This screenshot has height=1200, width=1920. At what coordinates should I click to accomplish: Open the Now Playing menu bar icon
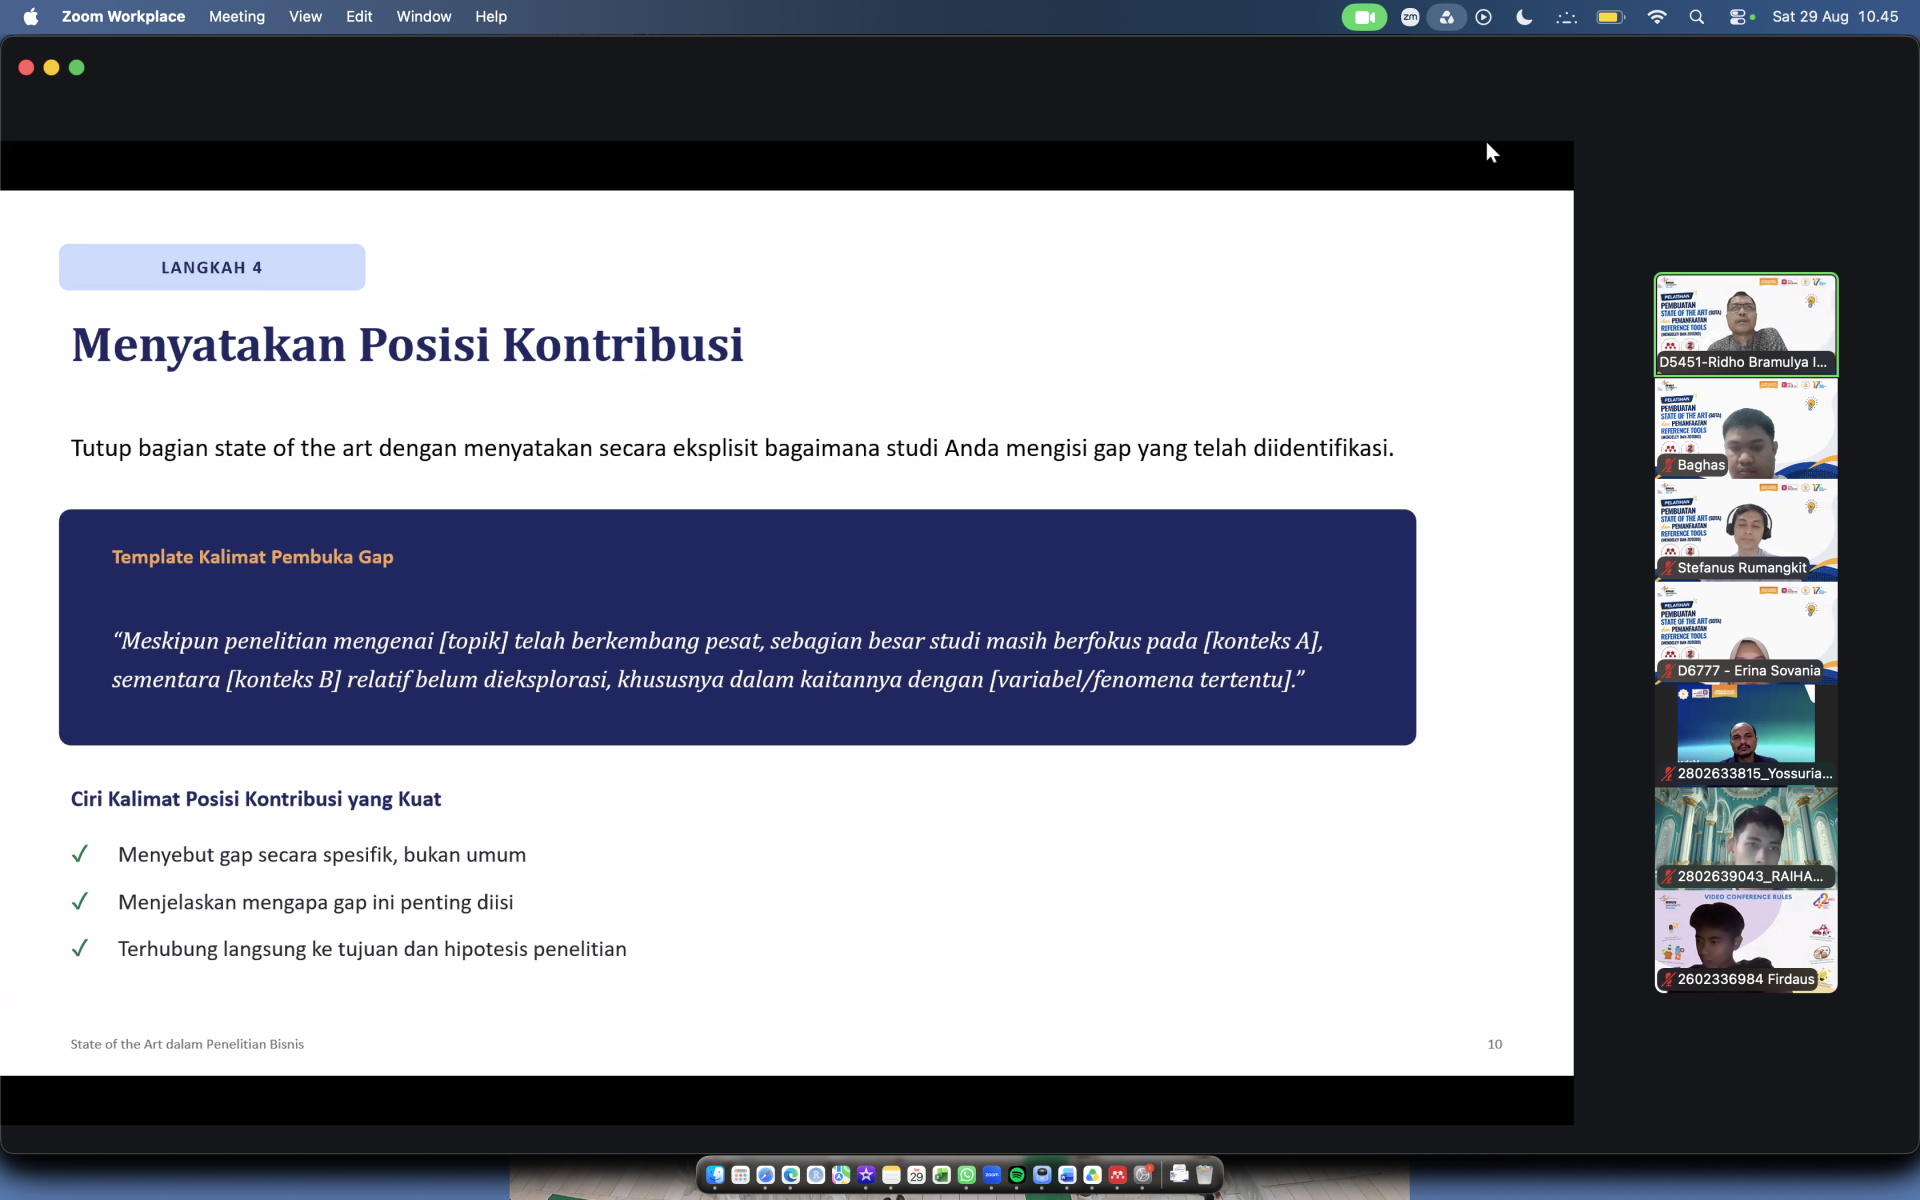click(x=1484, y=17)
